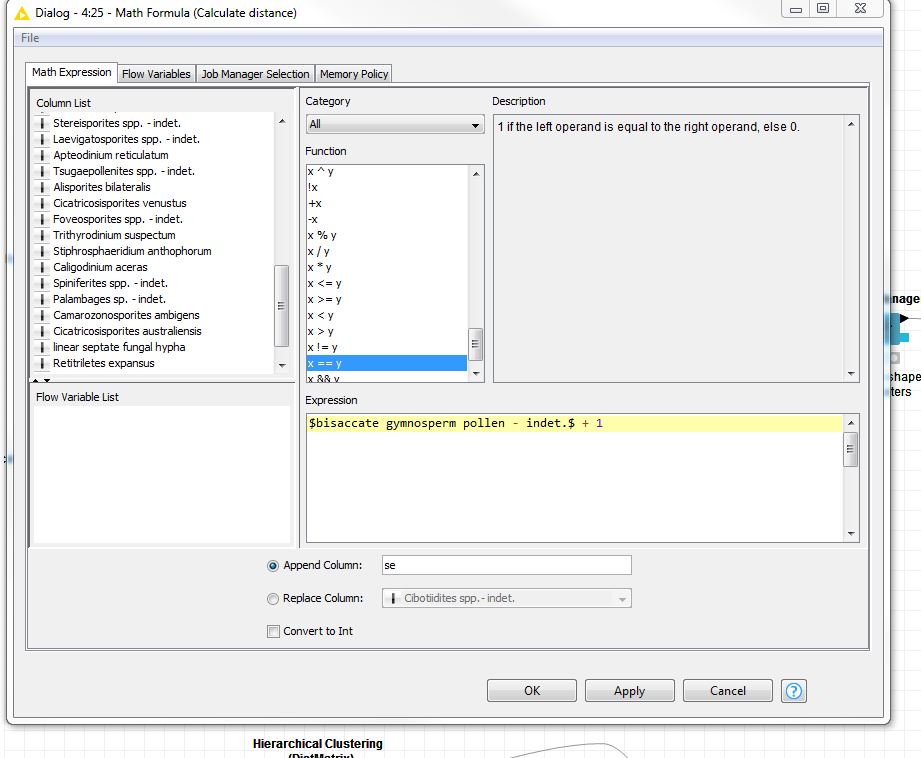Click column icon beside Retitriletes expansus
921x758 pixels.
[42, 363]
